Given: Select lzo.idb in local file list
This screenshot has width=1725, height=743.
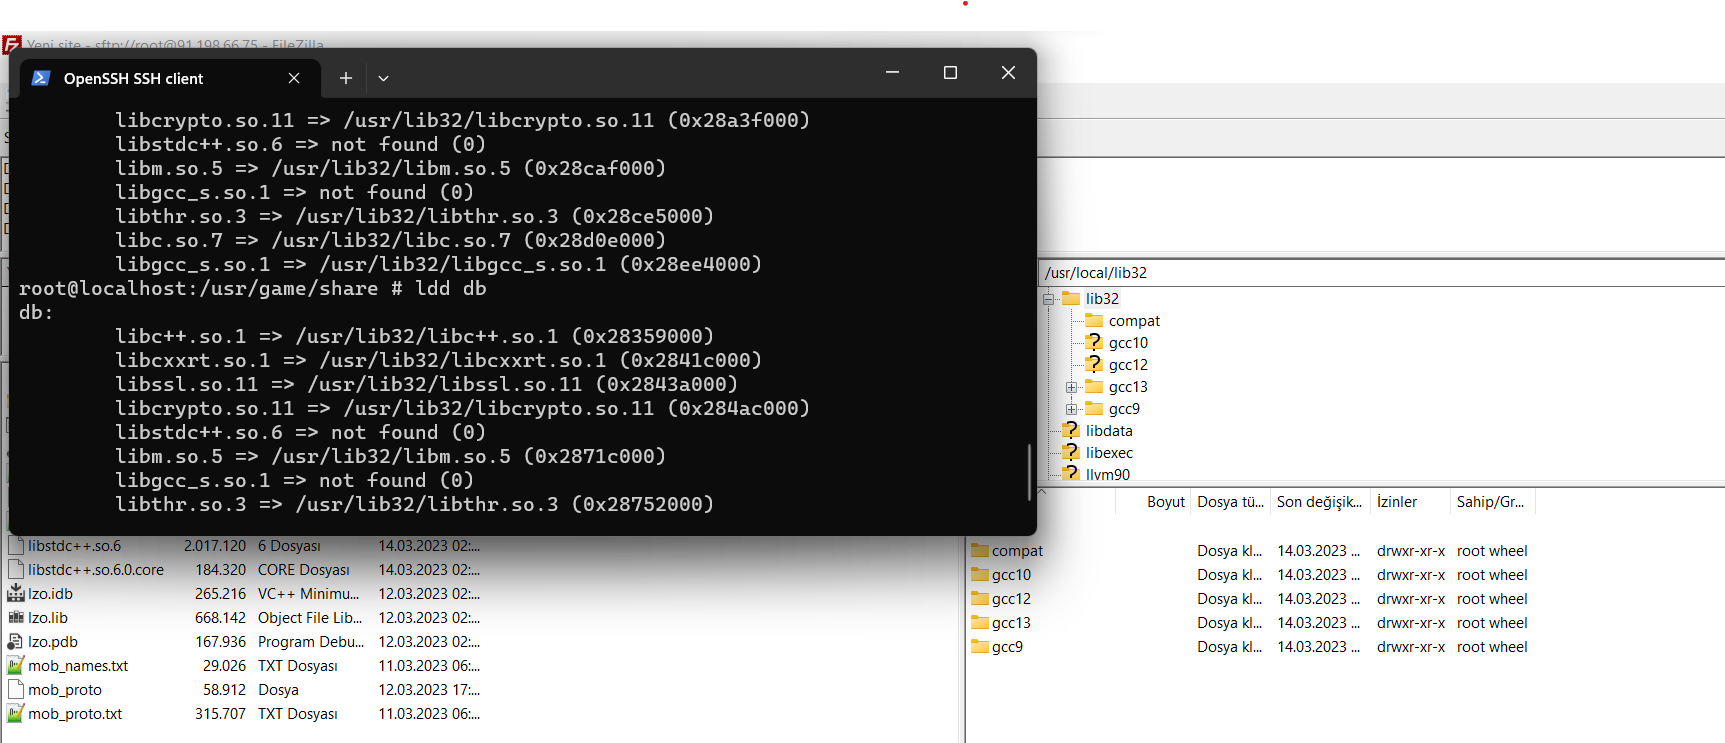Looking at the screenshot, I should tap(50, 594).
